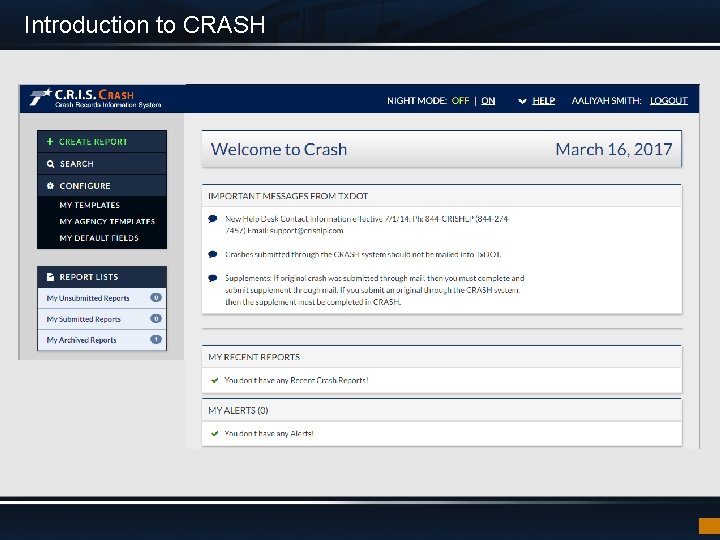The image size is (720, 540).
Task: Click the My Recent Reports header
Action: (x=254, y=357)
